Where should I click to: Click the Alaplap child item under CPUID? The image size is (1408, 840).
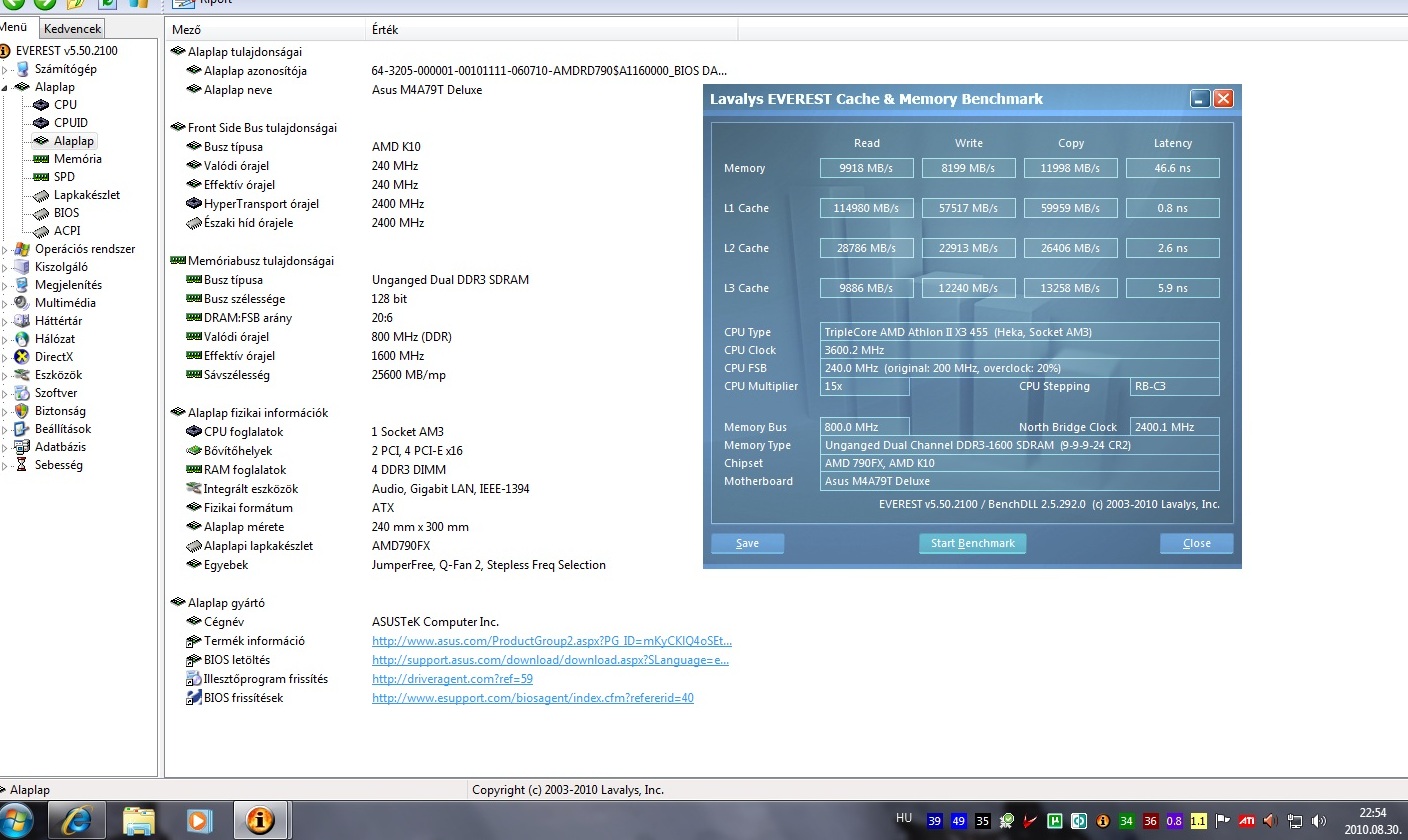tap(74, 141)
